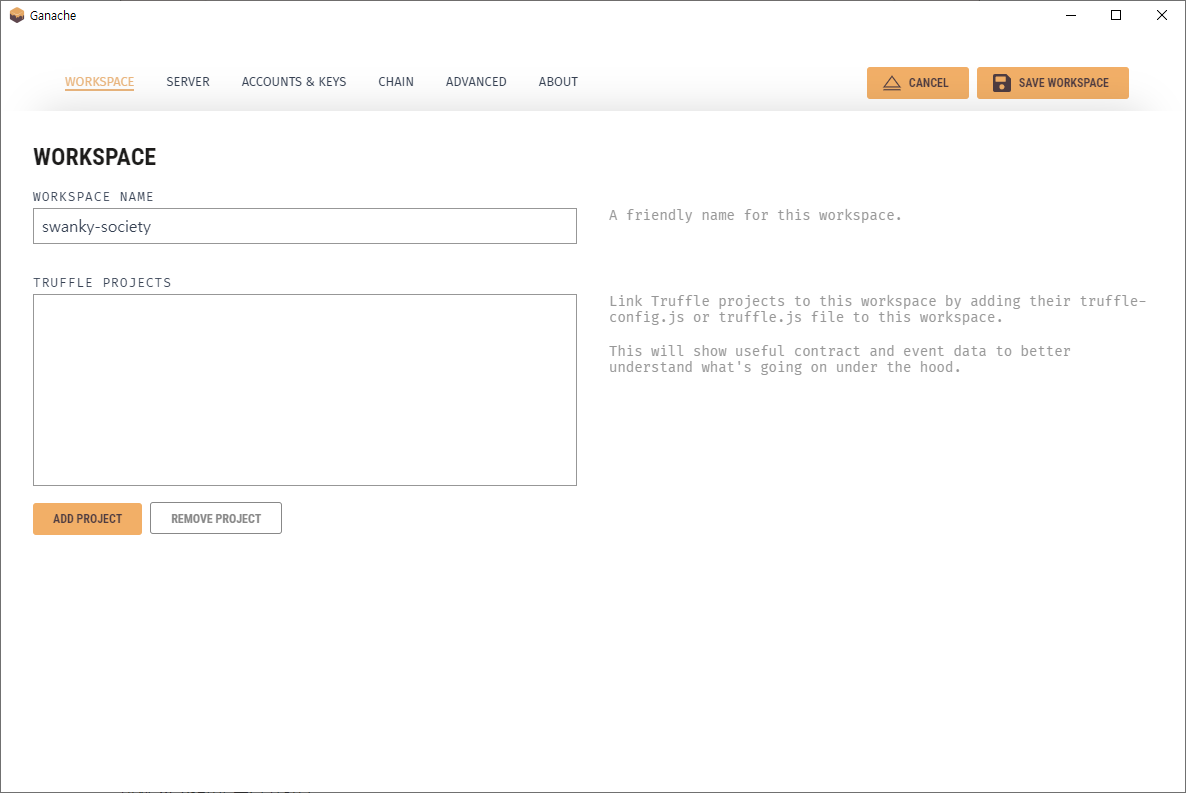1186x793 pixels.
Task: Maximize the Ganache window
Action: pos(1116,15)
